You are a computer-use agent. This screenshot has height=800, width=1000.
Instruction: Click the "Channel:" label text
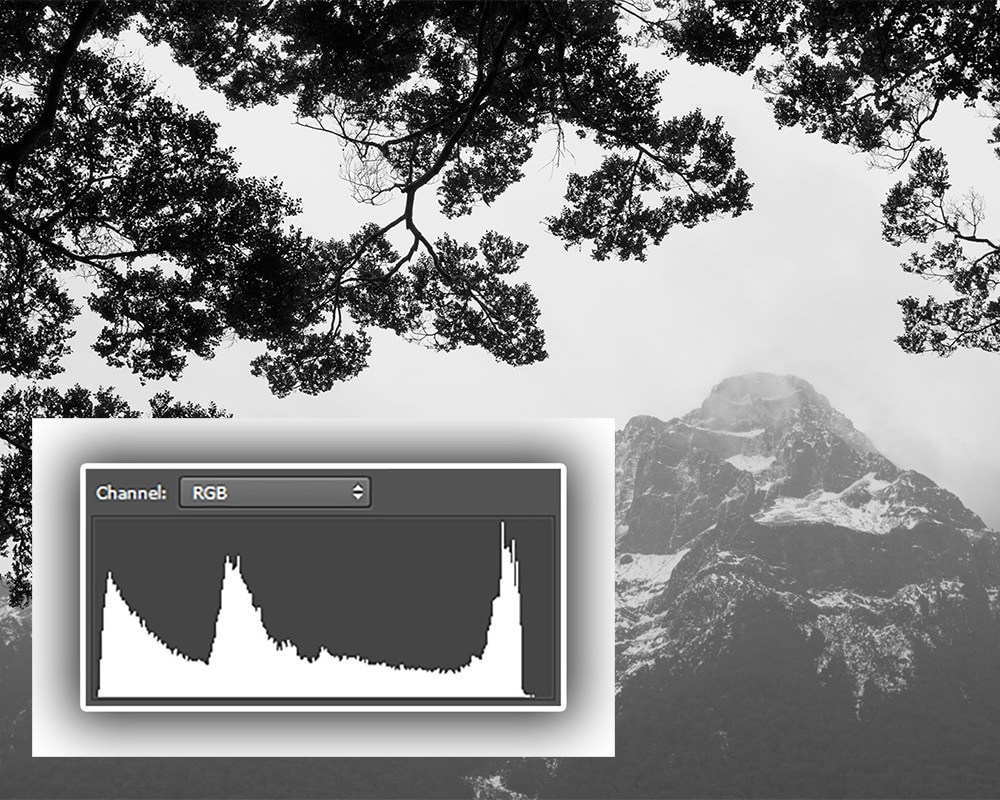click(x=131, y=493)
